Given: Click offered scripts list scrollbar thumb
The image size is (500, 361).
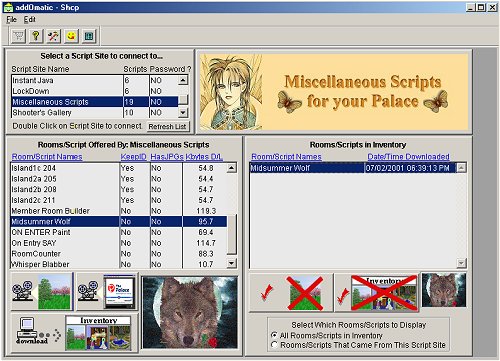Looking at the screenshot, I should (x=232, y=235).
